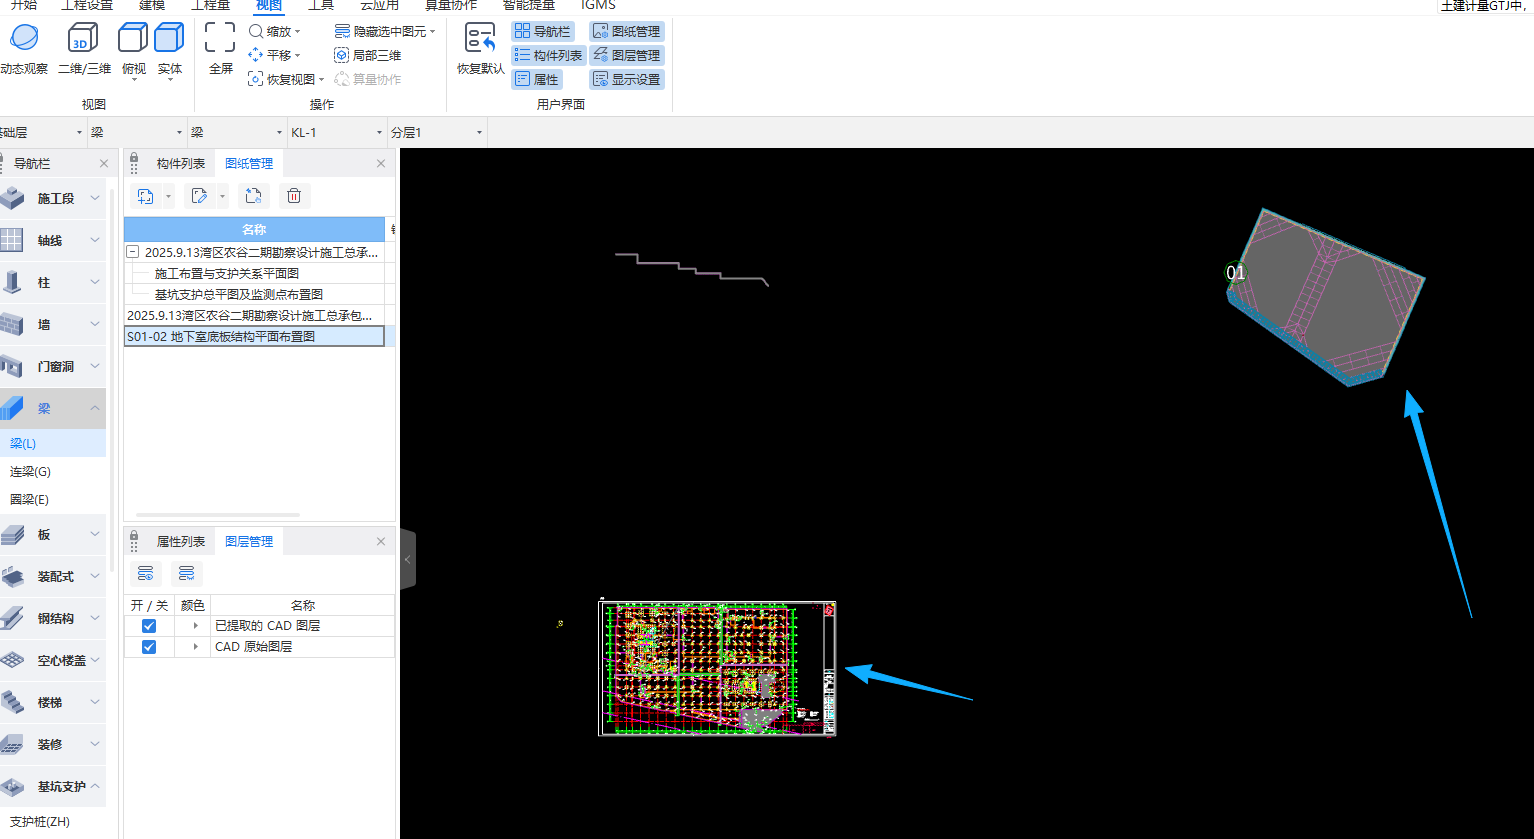Click 隐藏选中图元 hide selected elements
Screen dimensions: 1534x839
click(x=385, y=31)
